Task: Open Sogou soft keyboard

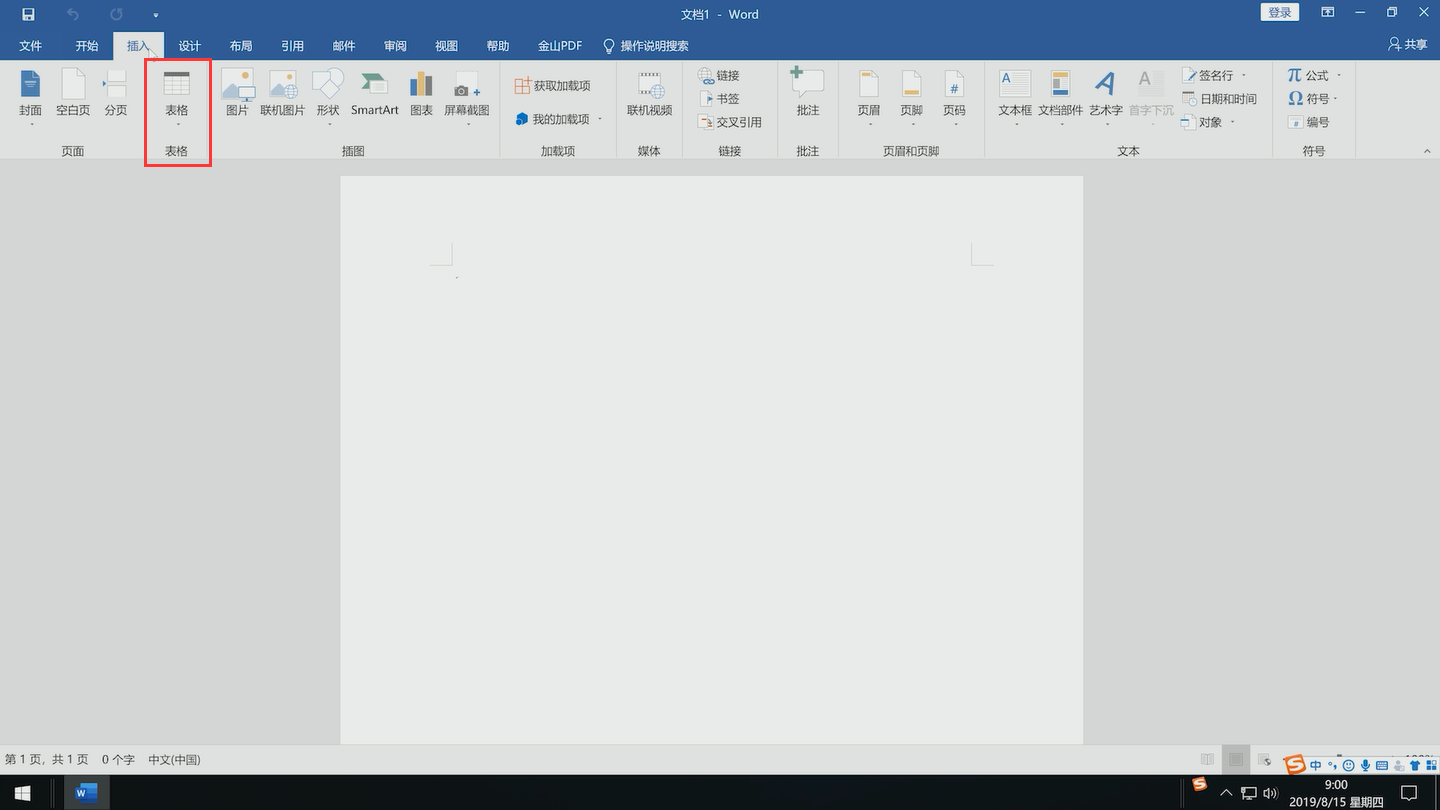Action: pyautogui.click(x=1382, y=766)
